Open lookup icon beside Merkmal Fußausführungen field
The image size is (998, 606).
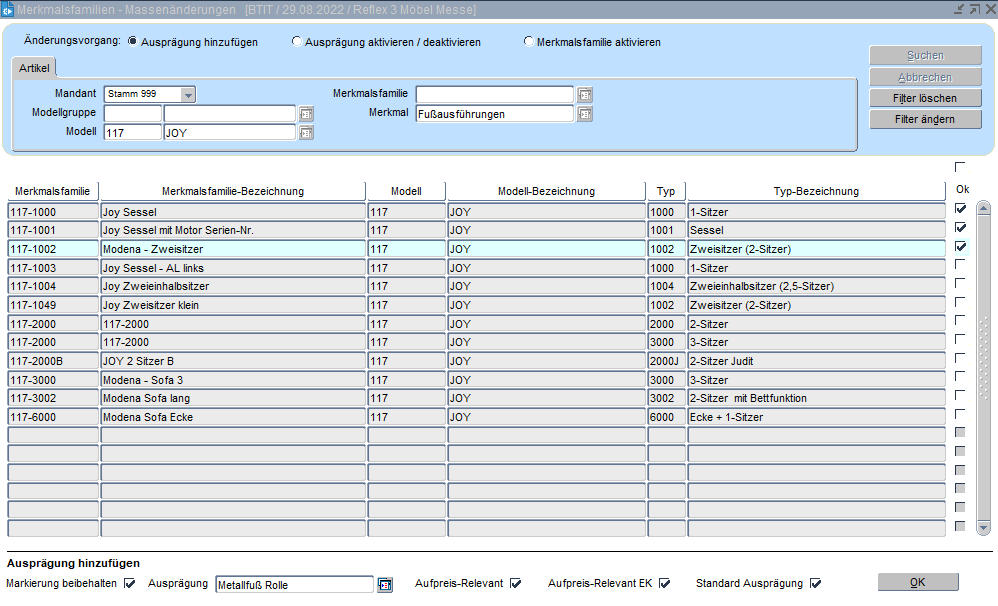585,114
